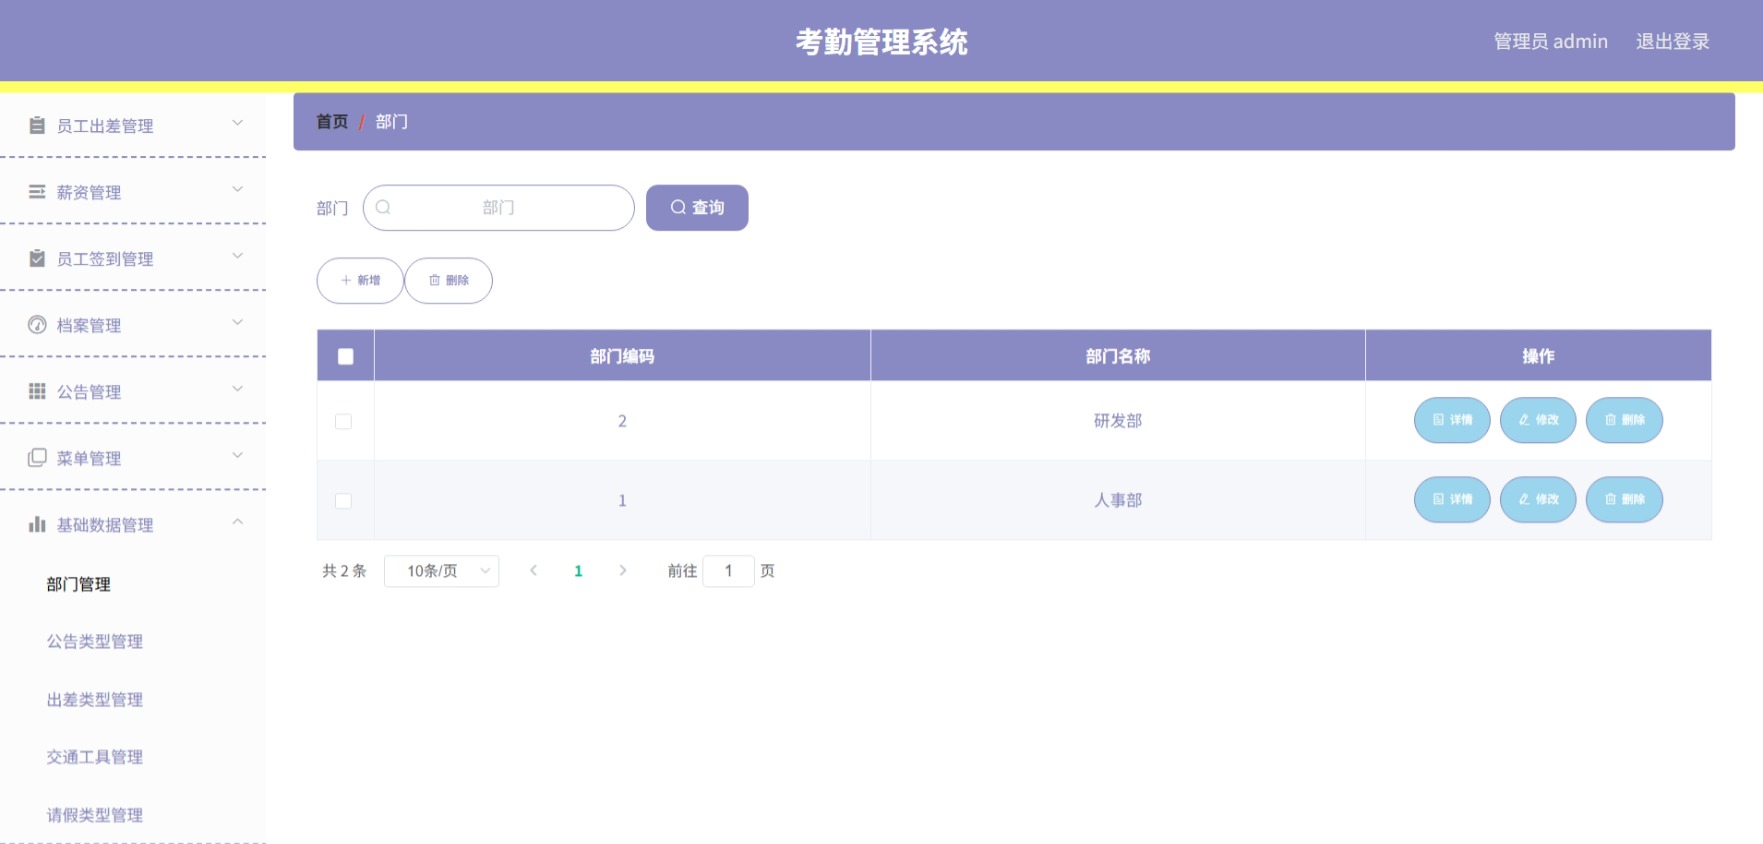Click 部门 breadcrumb text
1763x844 pixels.
pyautogui.click(x=391, y=122)
